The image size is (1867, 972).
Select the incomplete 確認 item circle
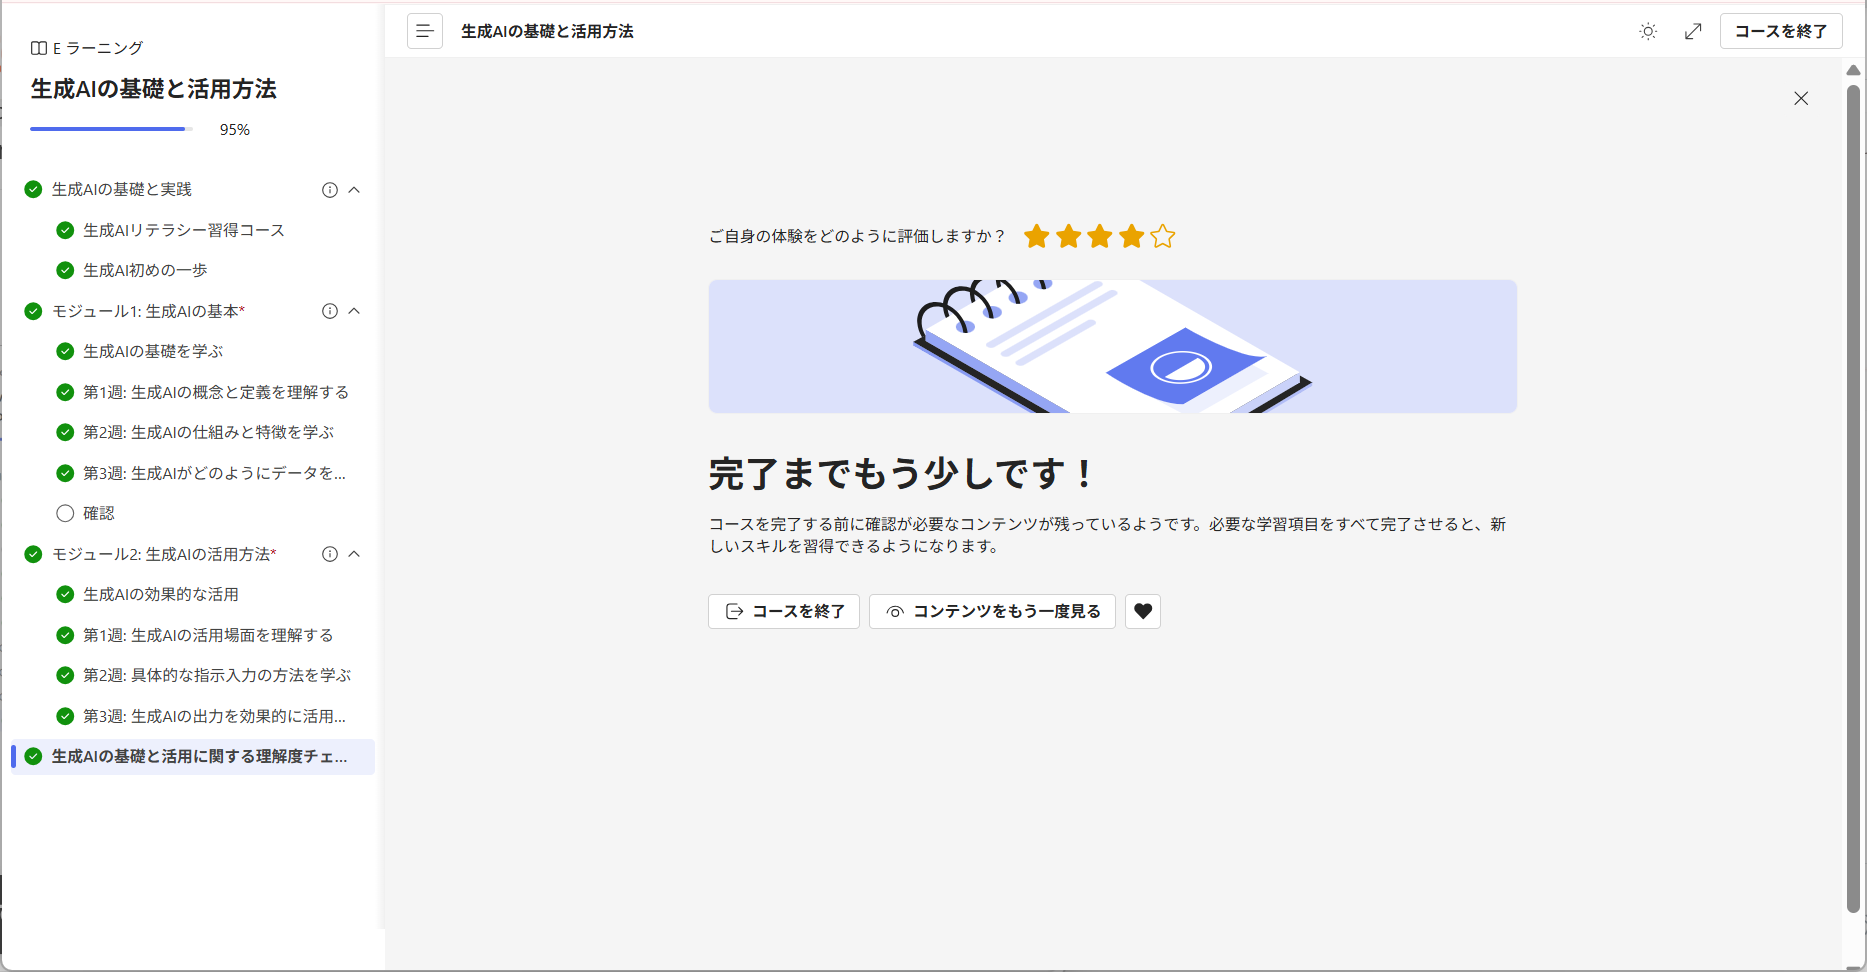pos(65,513)
